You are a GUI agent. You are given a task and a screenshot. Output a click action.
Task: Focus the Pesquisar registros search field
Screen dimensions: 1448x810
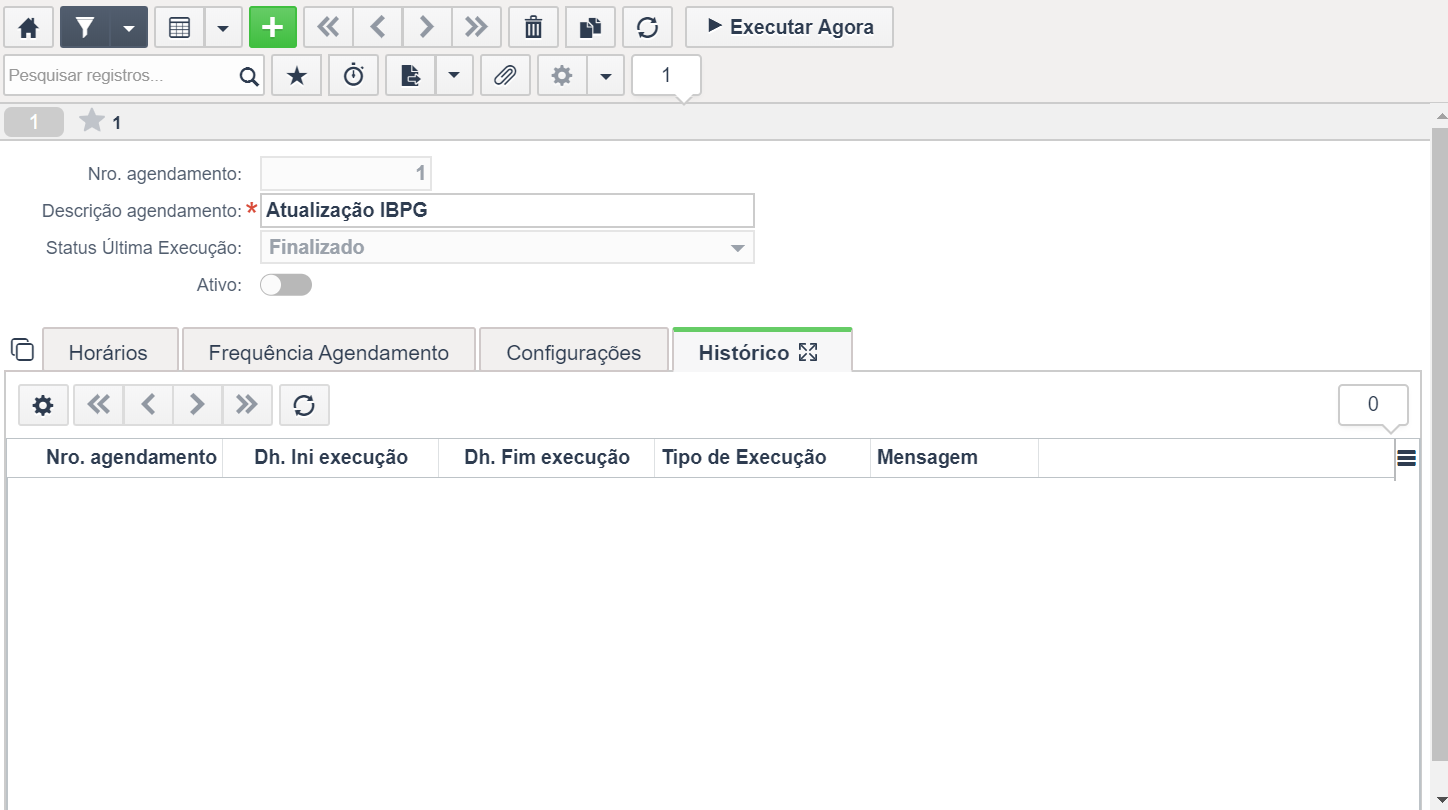[x=122, y=75]
